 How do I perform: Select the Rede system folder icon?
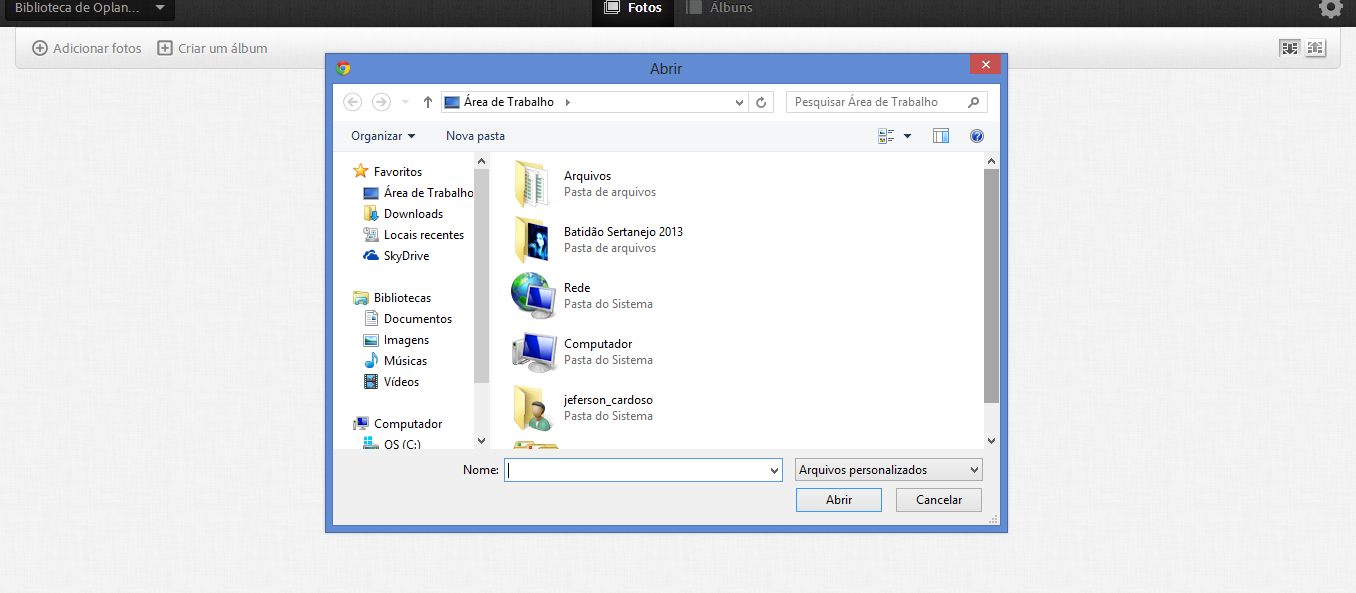tap(532, 295)
